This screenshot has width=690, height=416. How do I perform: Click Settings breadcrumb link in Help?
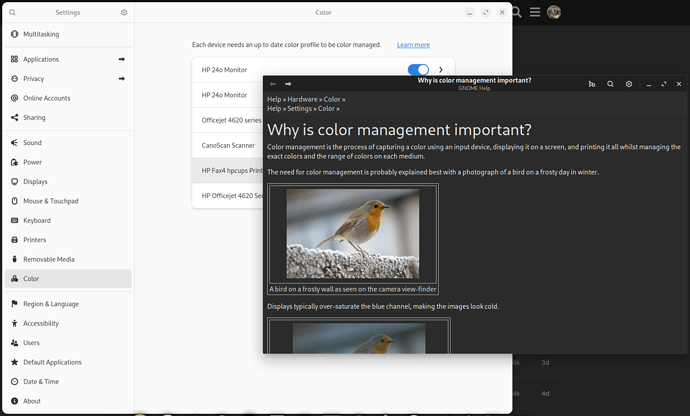coord(299,108)
